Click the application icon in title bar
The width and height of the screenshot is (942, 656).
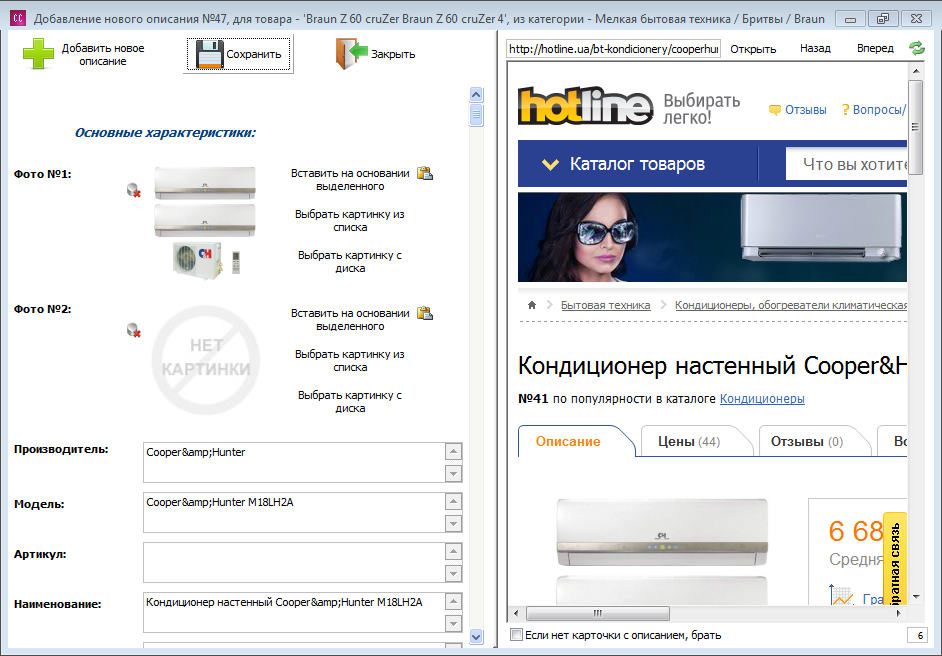point(17,18)
